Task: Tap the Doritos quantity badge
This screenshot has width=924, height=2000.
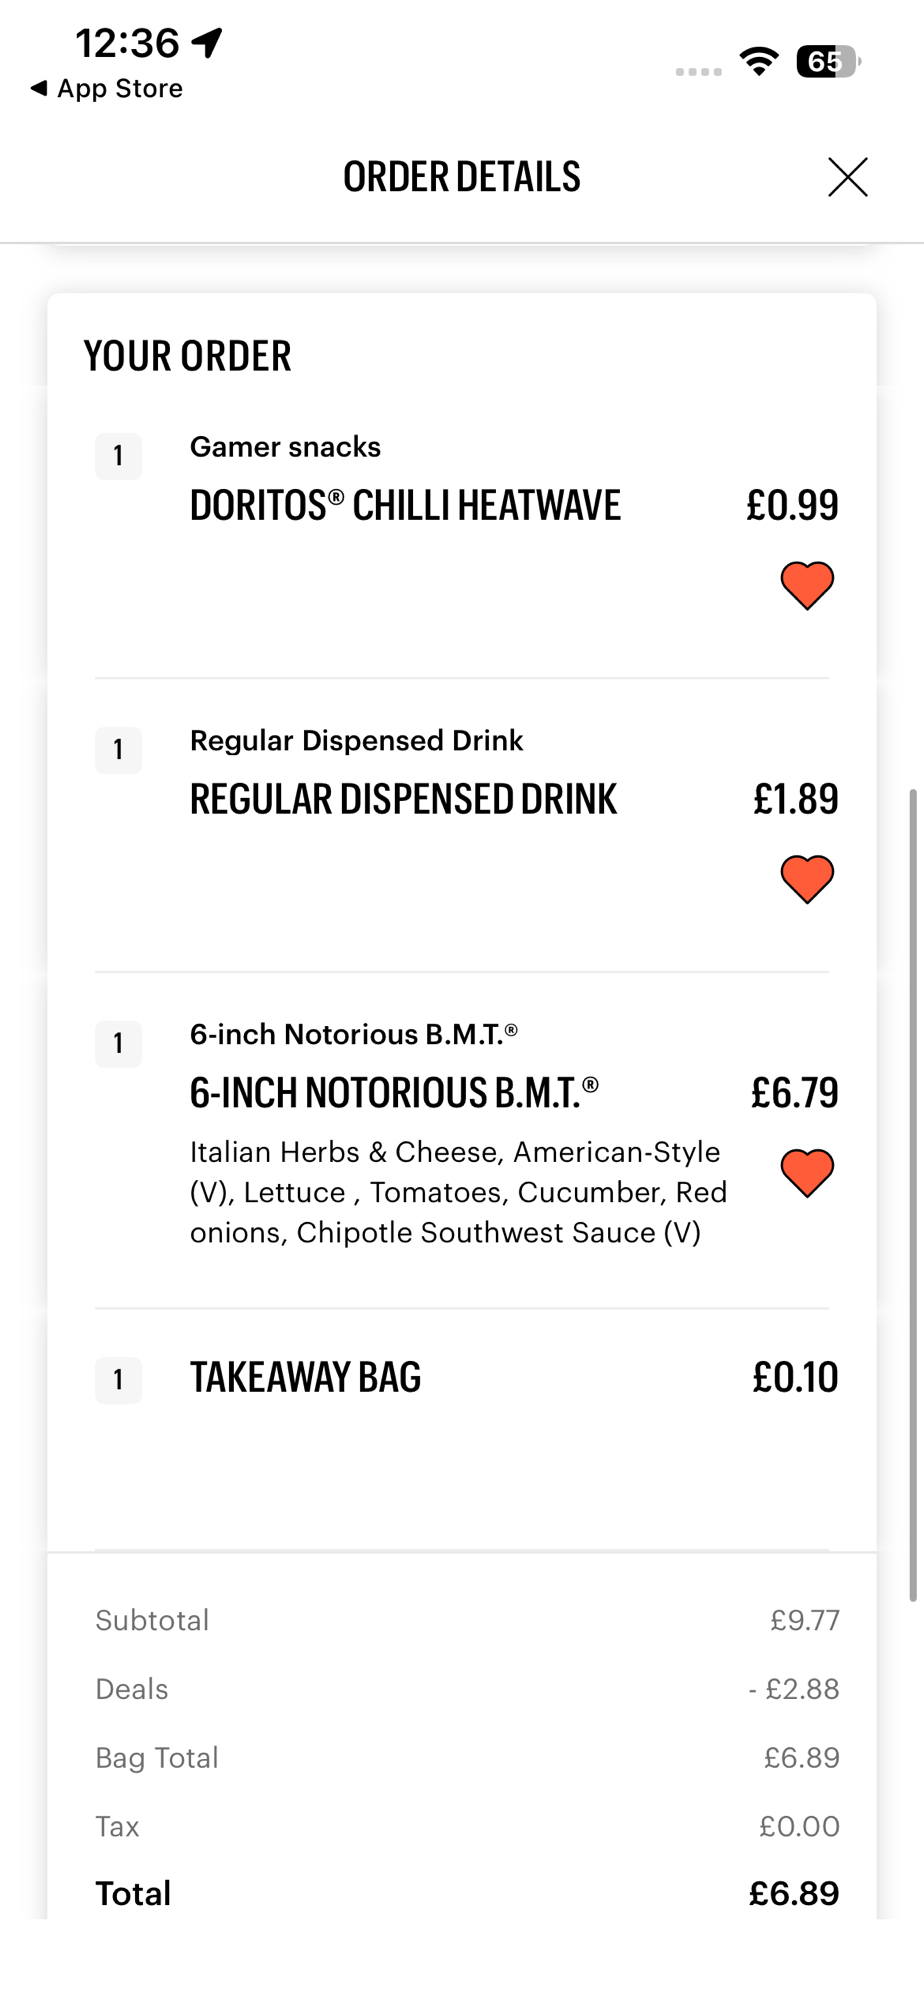Action: (x=118, y=456)
